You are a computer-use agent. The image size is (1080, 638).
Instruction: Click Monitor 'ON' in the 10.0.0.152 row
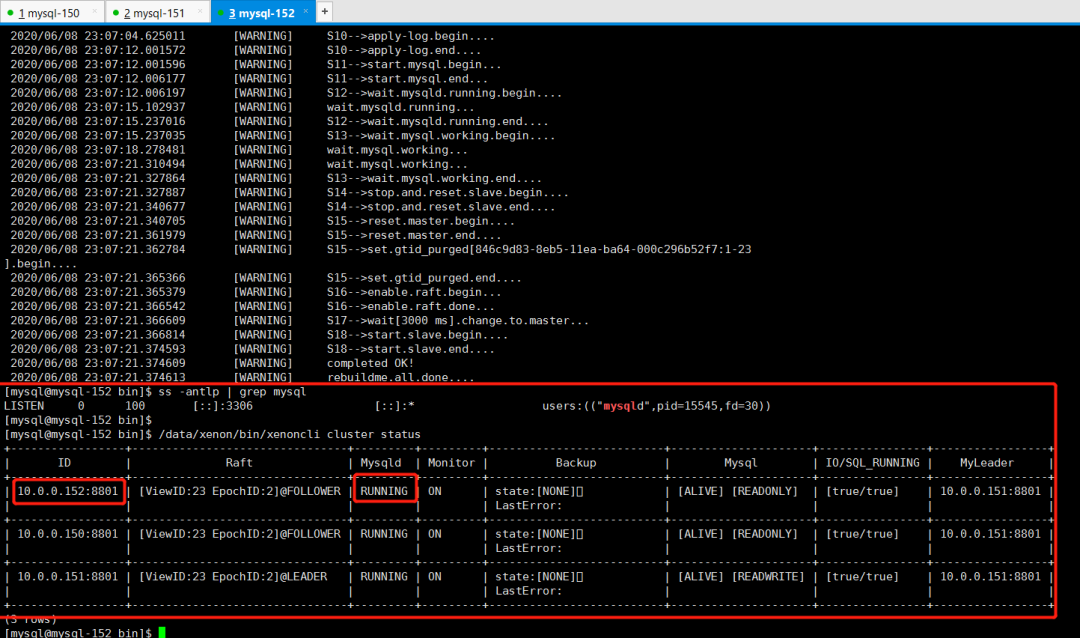435,491
